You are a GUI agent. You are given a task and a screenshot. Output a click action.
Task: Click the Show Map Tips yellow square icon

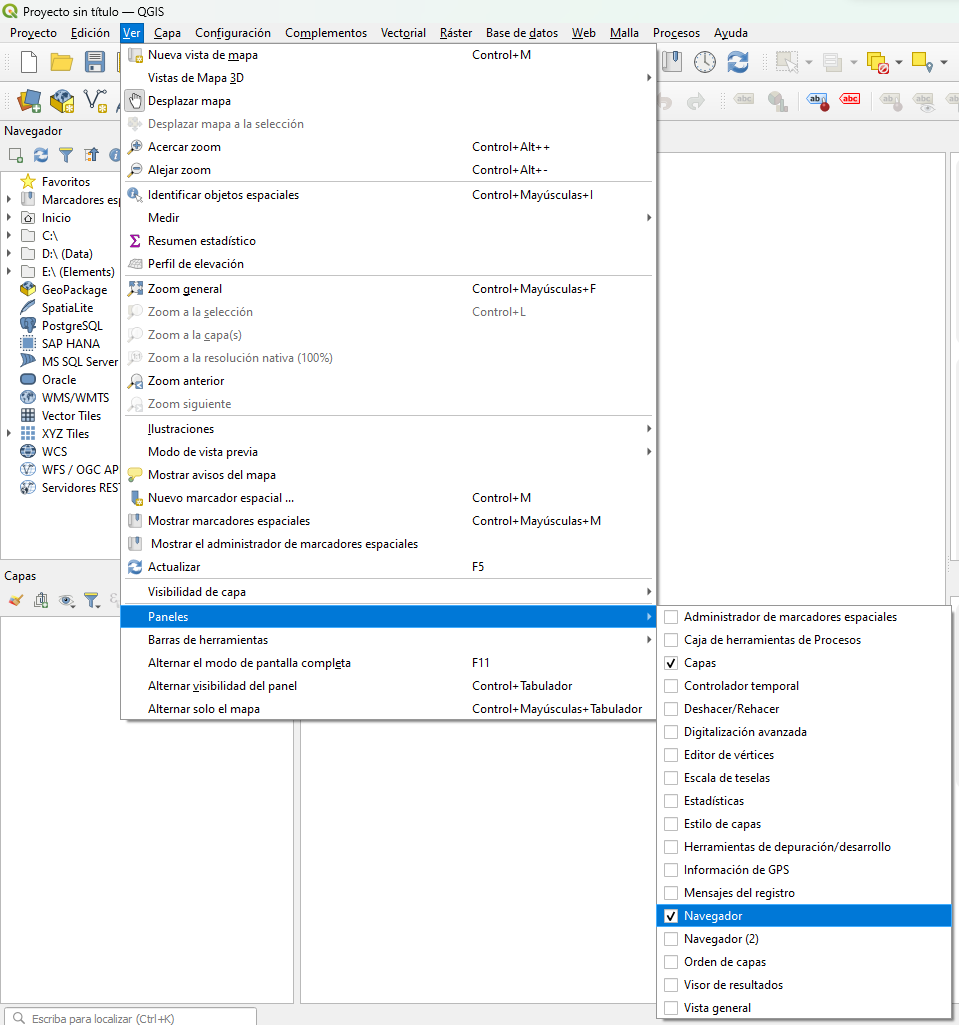[x=922, y=62]
